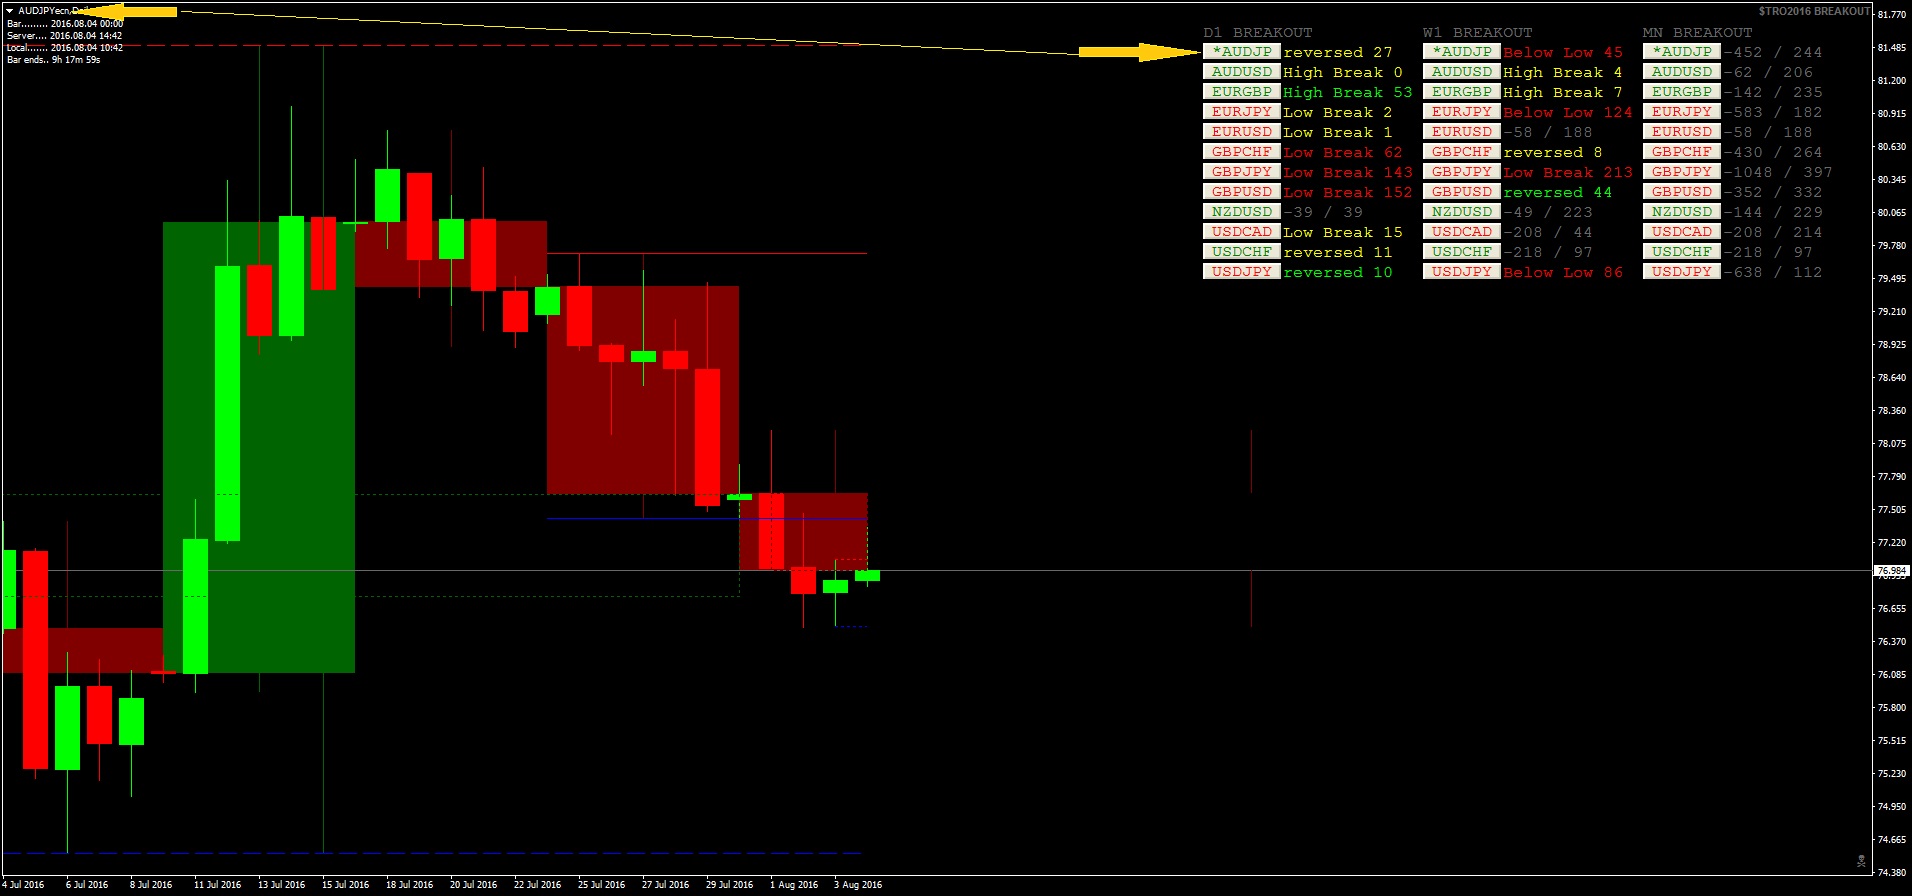
Task: Click the 'Low Break 62' status text
Action: (1343, 153)
